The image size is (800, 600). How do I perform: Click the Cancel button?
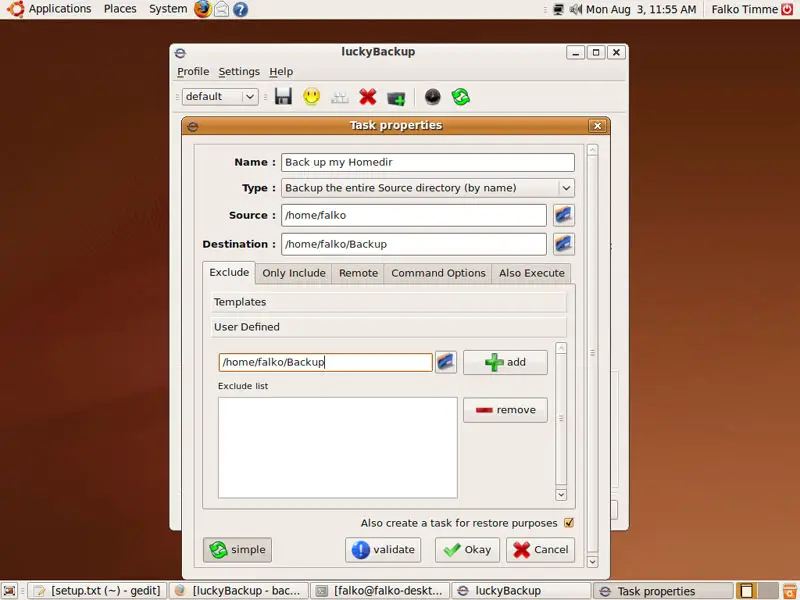540,550
